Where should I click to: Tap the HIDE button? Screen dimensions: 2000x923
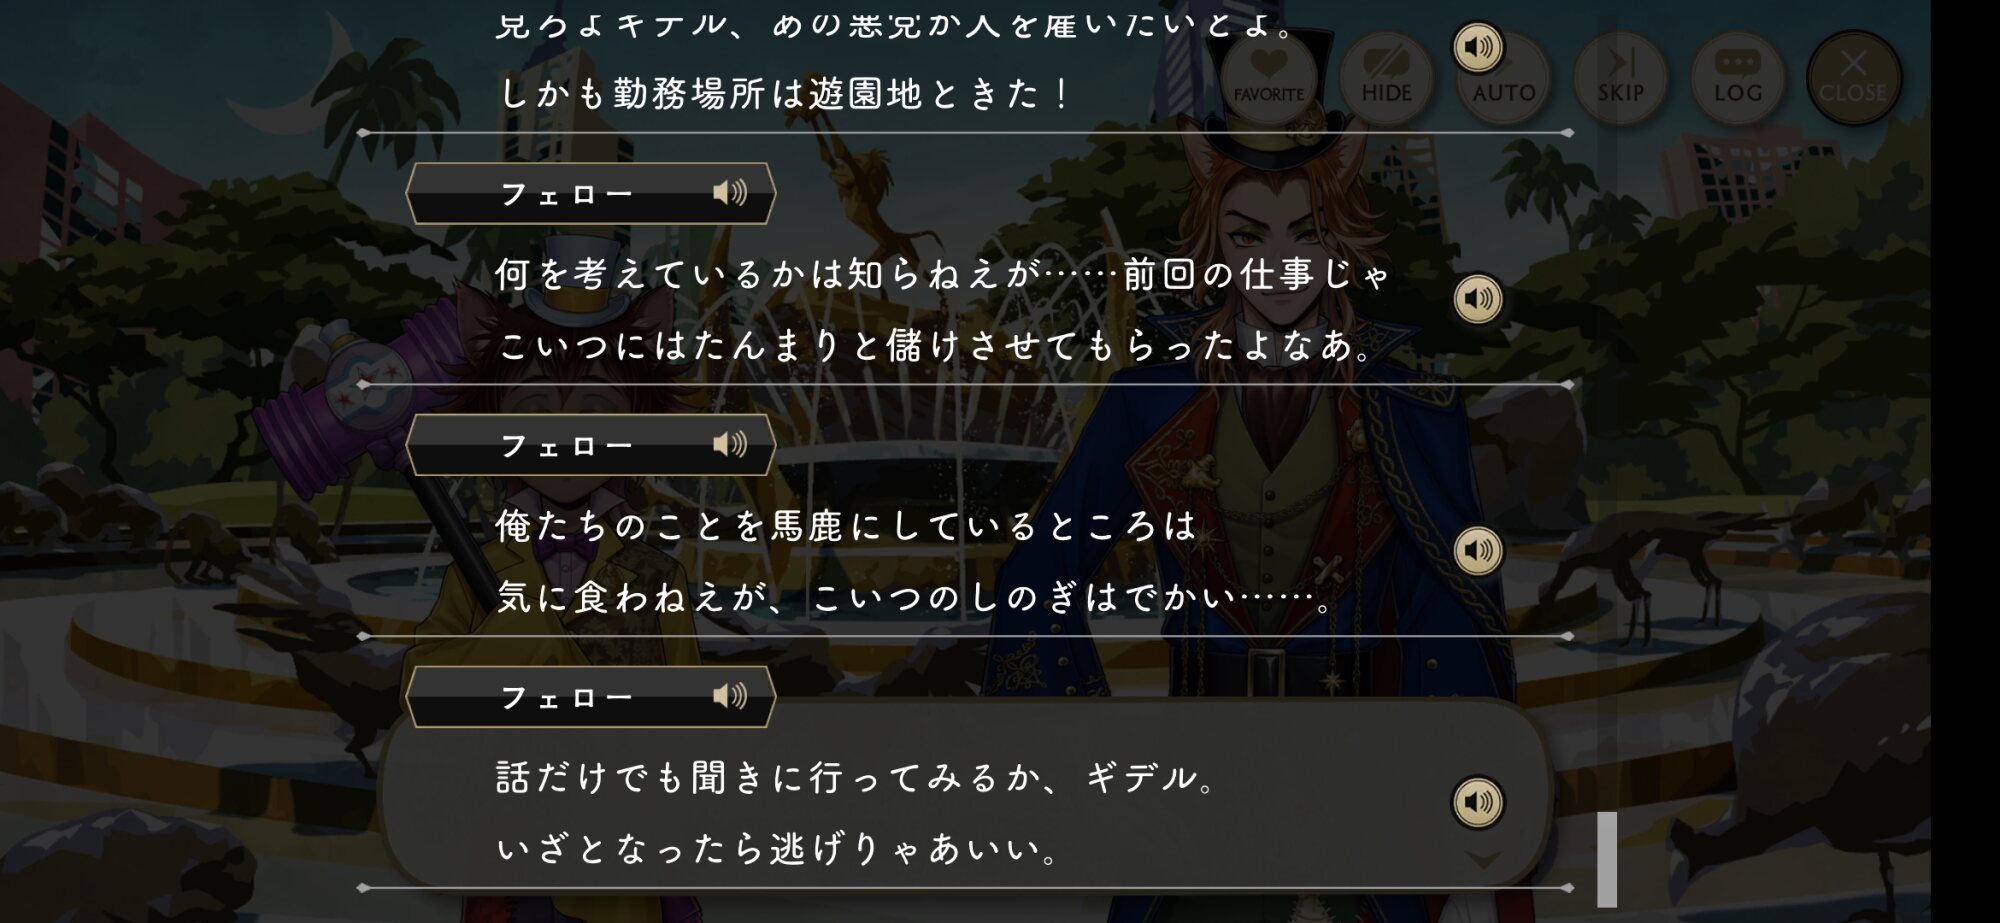[x=1386, y=78]
